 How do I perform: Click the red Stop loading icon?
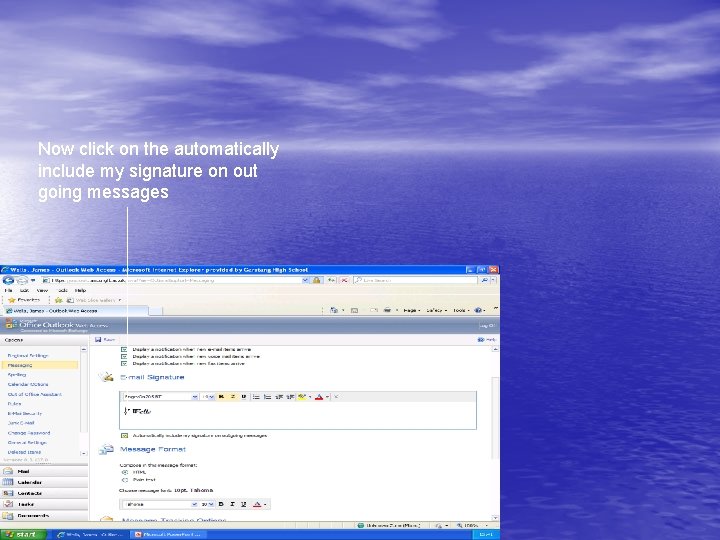click(343, 280)
